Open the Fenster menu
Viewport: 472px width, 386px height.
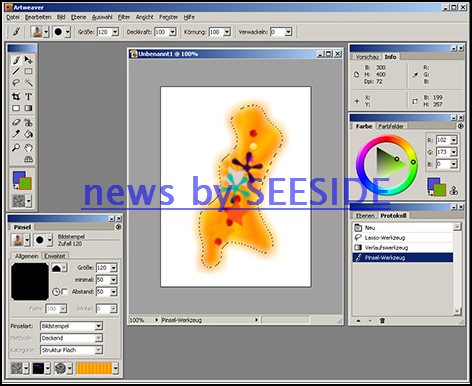point(168,17)
